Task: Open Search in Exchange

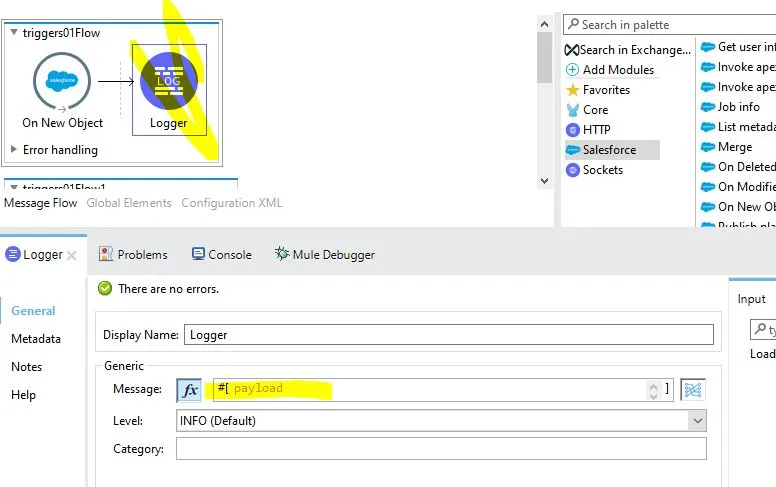Action: (628, 50)
